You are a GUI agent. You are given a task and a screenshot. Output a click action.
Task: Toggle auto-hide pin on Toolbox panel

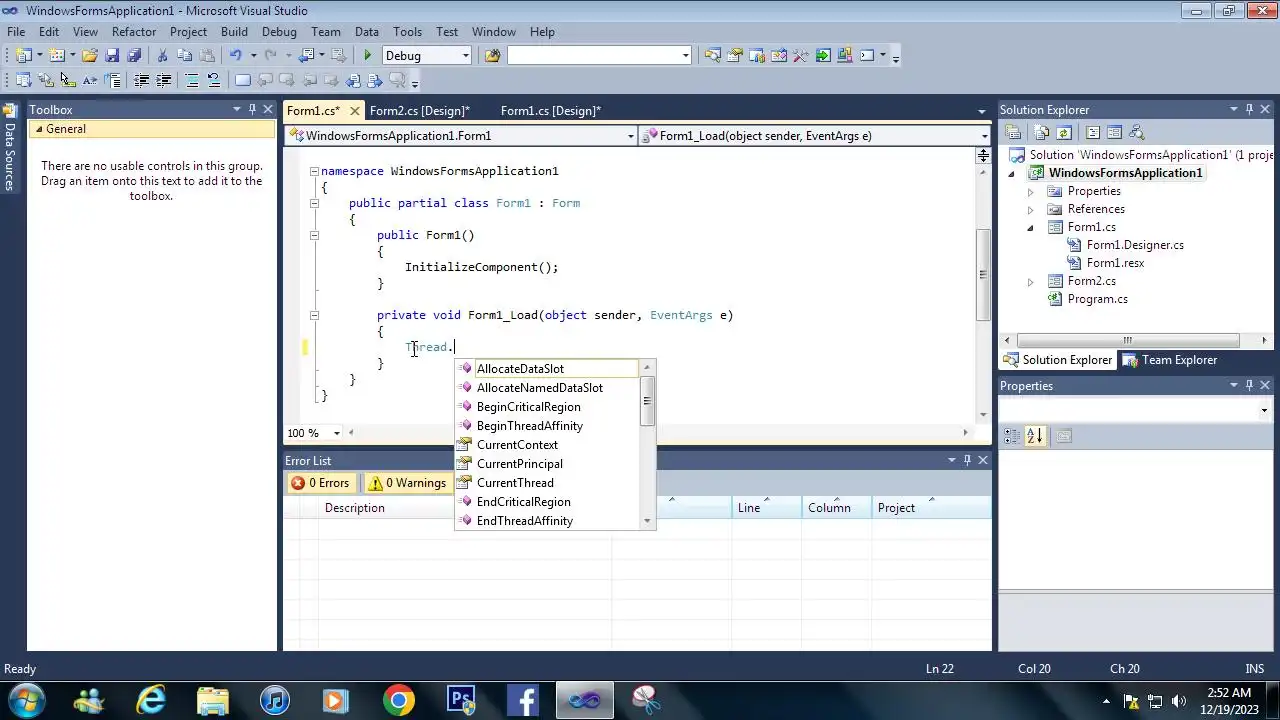pyautogui.click(x=252, y=110)
